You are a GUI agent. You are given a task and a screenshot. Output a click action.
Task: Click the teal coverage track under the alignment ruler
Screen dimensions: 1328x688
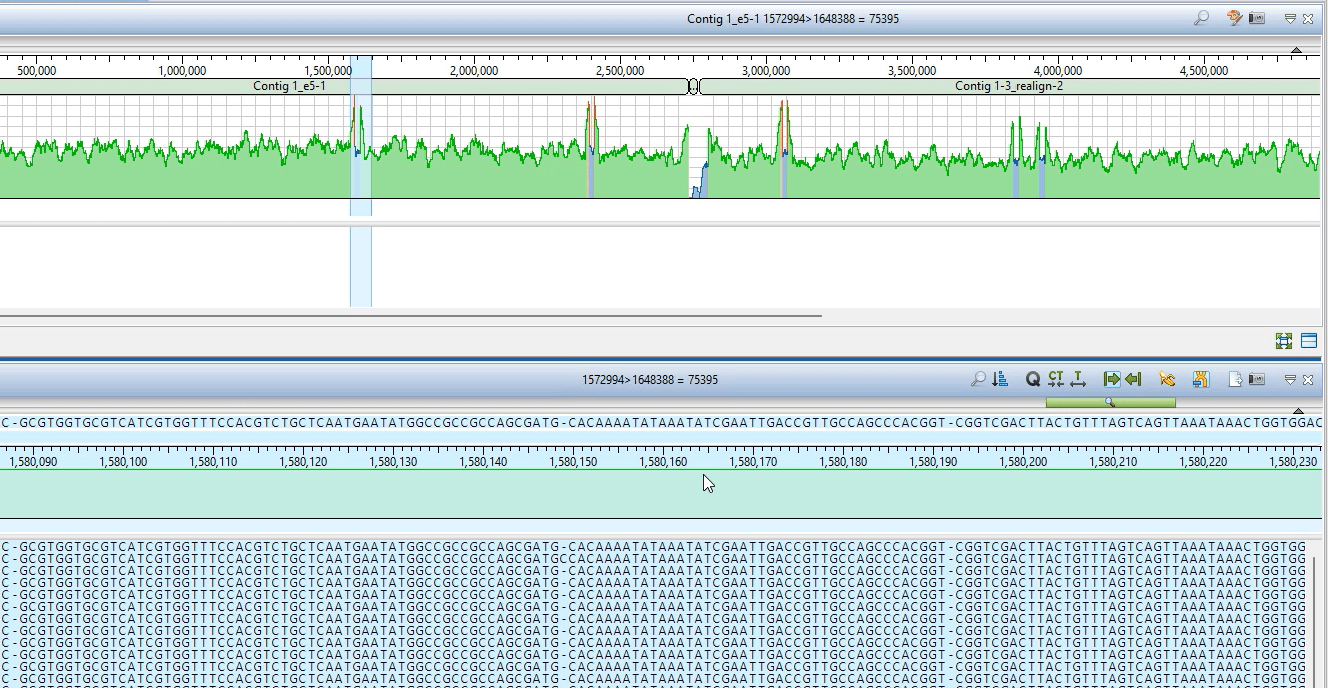[660, 494]
